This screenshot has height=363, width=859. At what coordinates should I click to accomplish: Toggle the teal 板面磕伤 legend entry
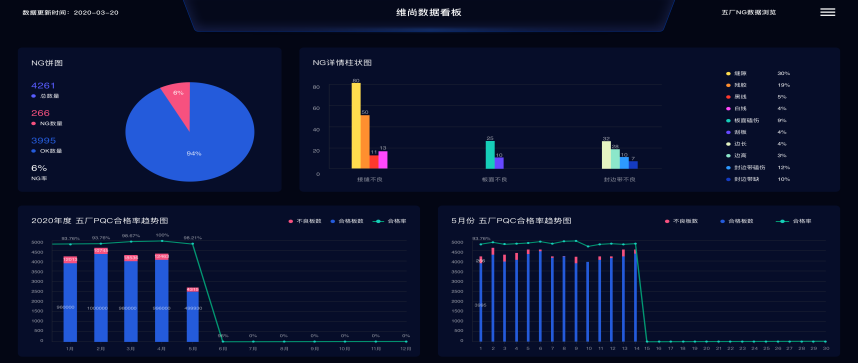(x=758, y=120)
